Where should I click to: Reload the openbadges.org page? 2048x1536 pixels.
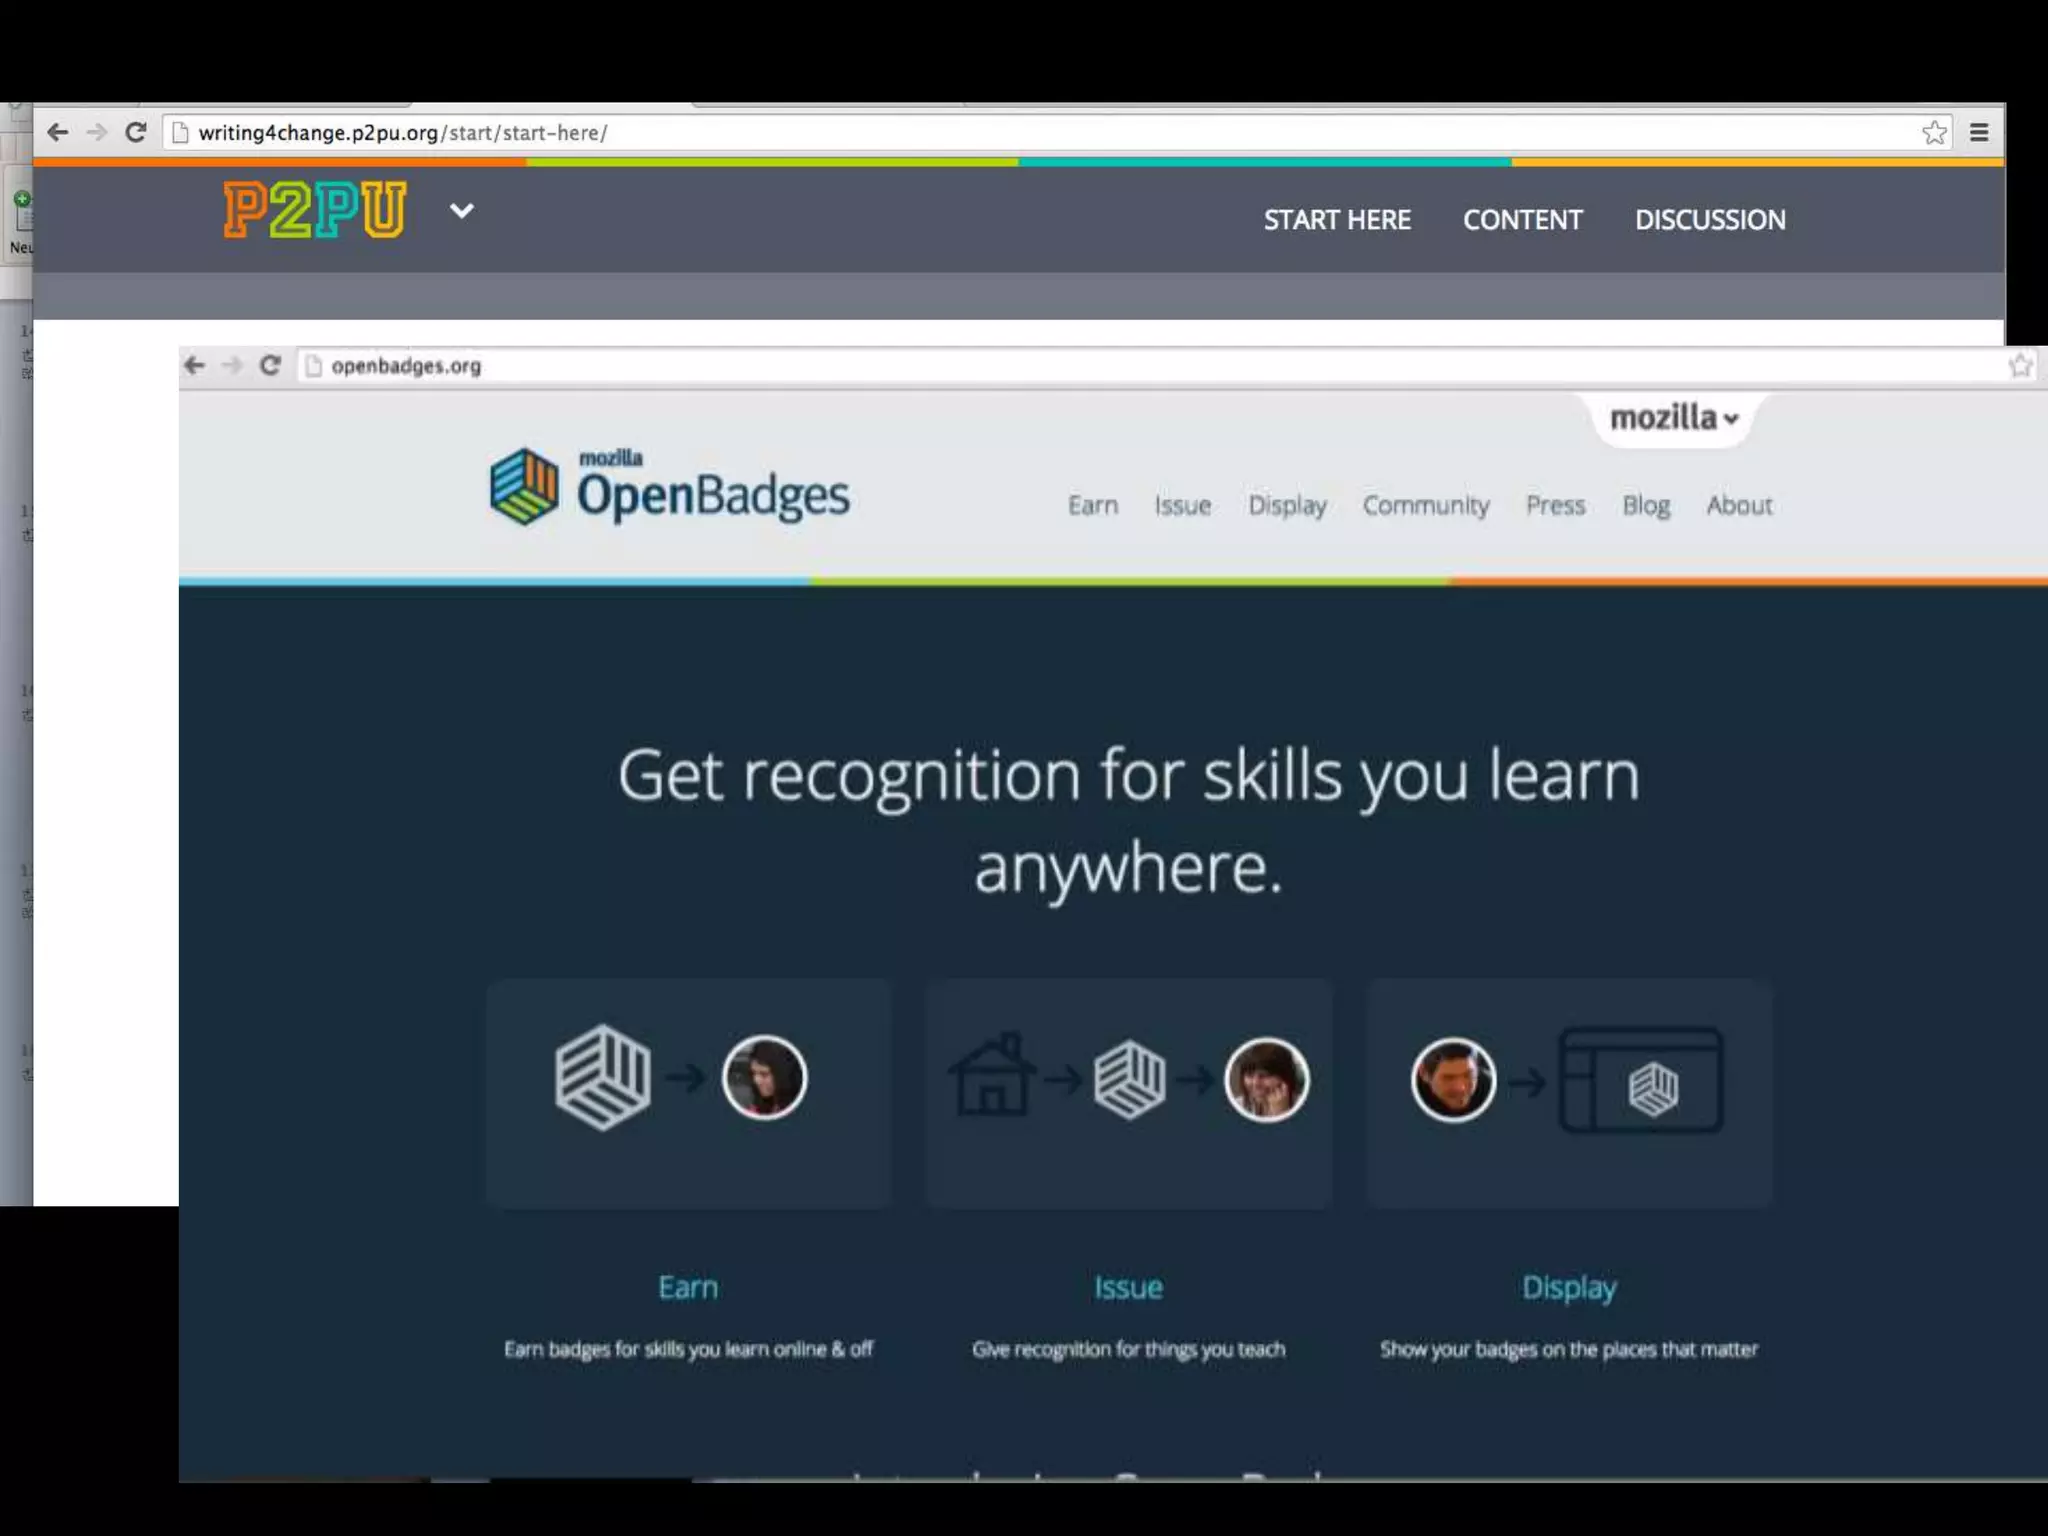pyautogui.click(x=270, y=366)
